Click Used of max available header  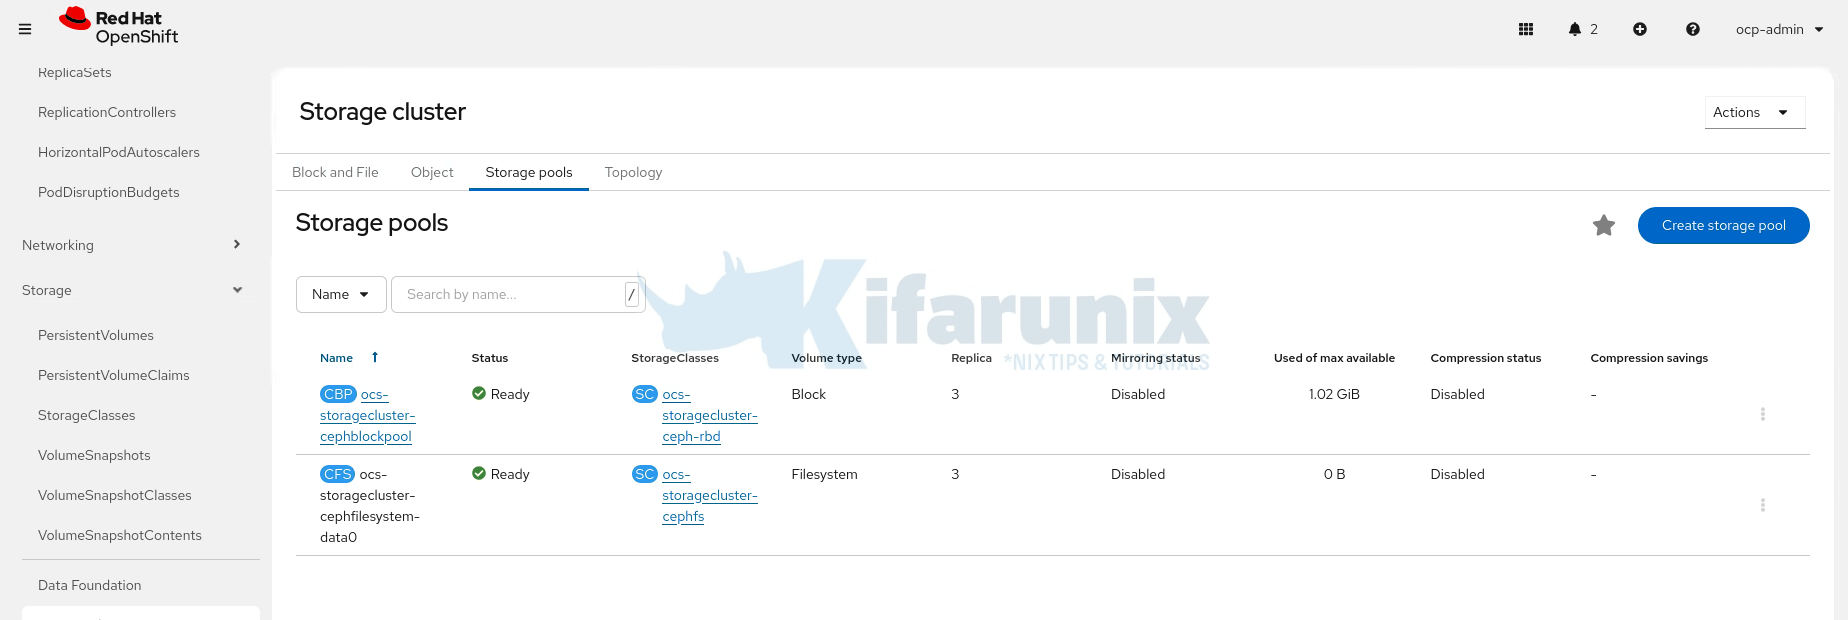(x=1334, y=358)
